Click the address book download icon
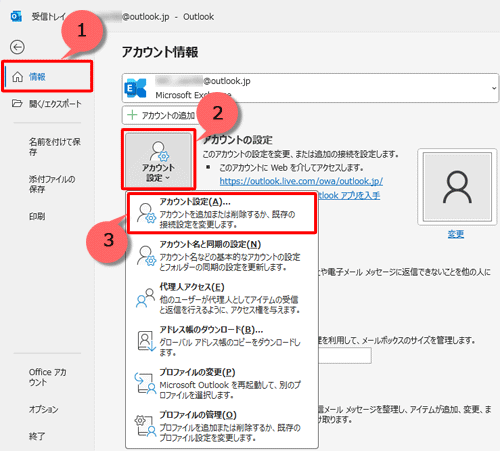Image resolution: width=500 pixels, height=451 pixels. coord(147,341)
